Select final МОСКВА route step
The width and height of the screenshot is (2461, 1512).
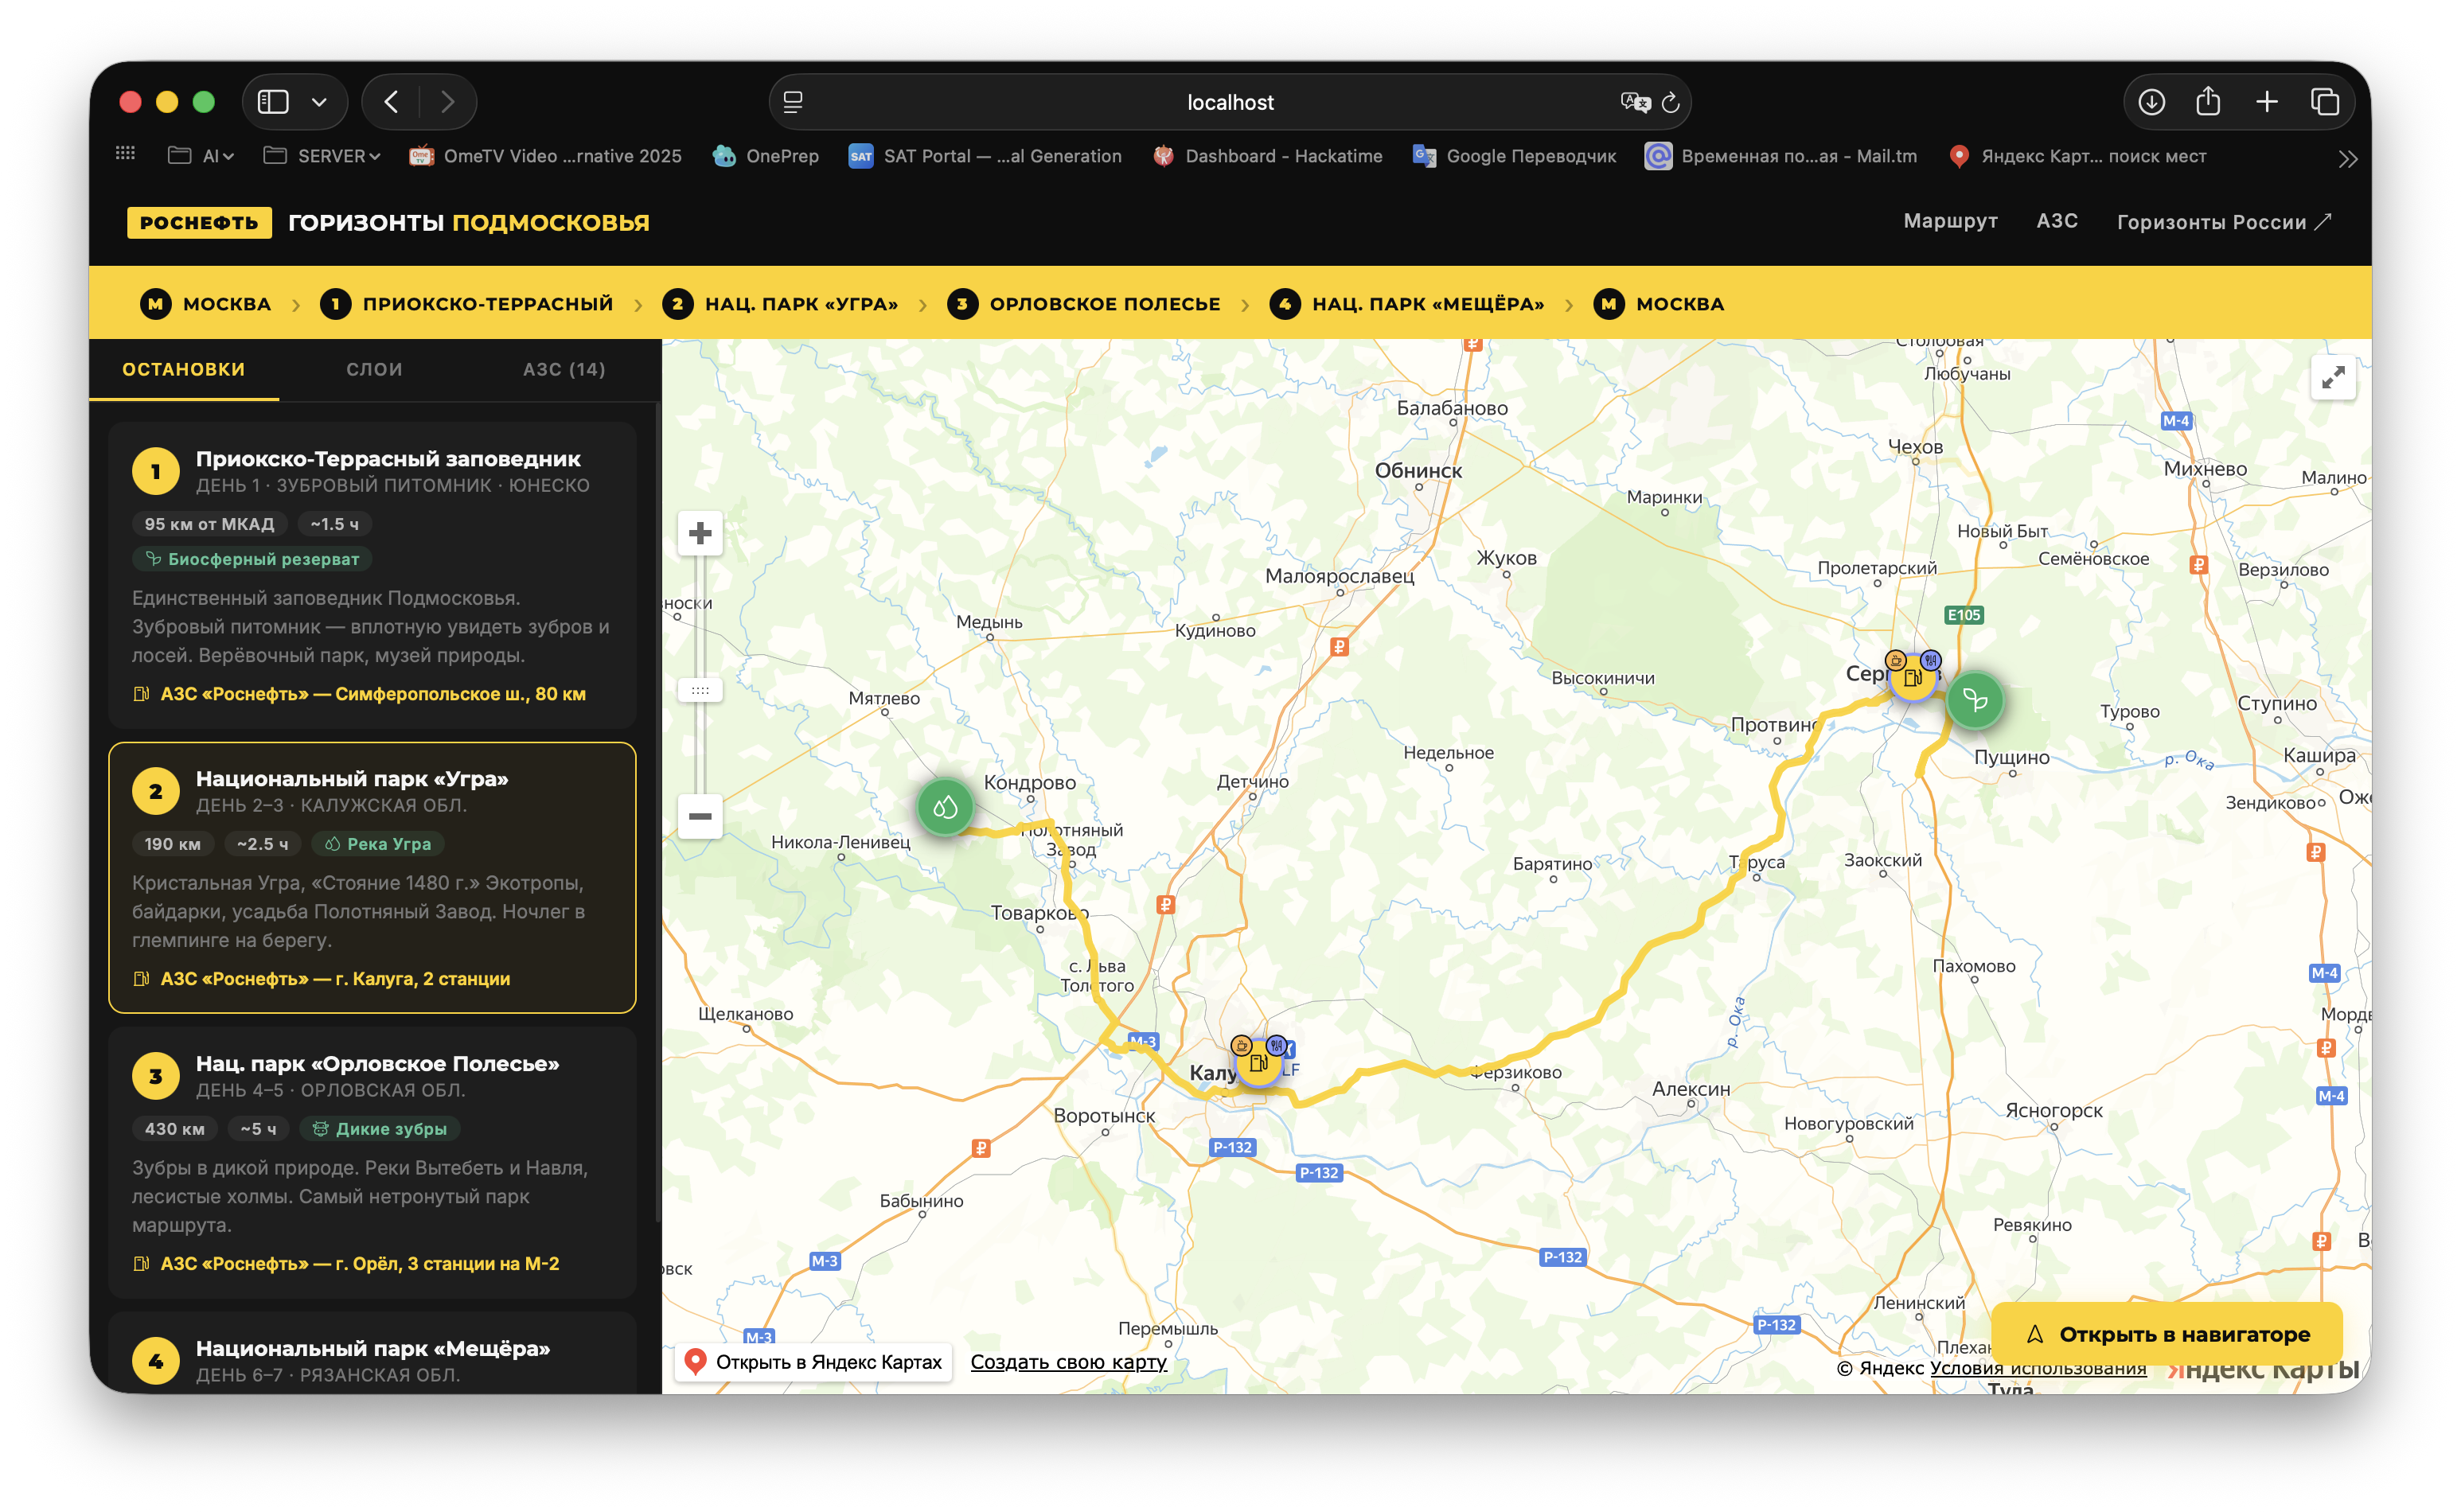pos(1658,303)
